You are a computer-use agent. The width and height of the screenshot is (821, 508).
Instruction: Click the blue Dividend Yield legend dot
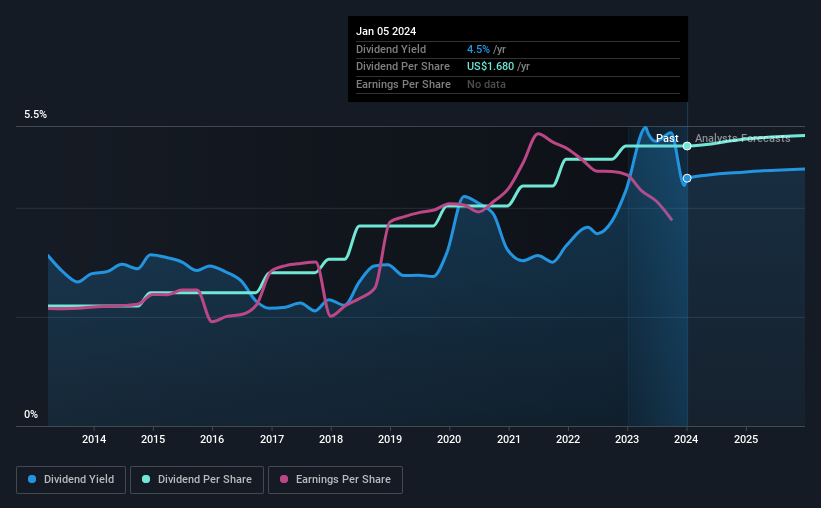(x=32, y=479)
